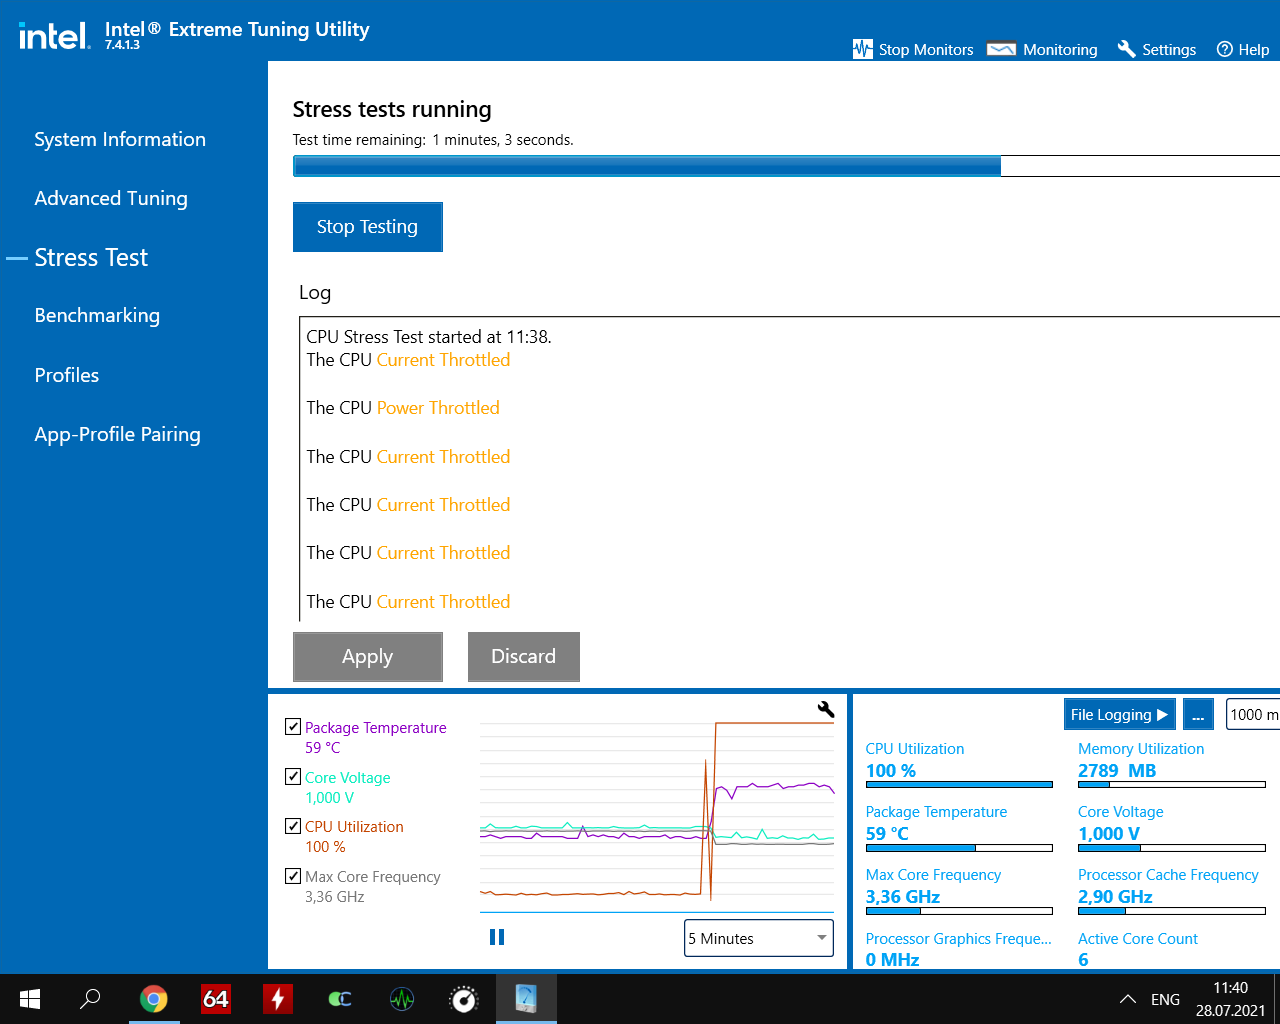Image resolution: width=1280 pixels, height=1024 pixels.
Task: Toggle the Package Temperature graph checkbox
Action: click(293, 727)
